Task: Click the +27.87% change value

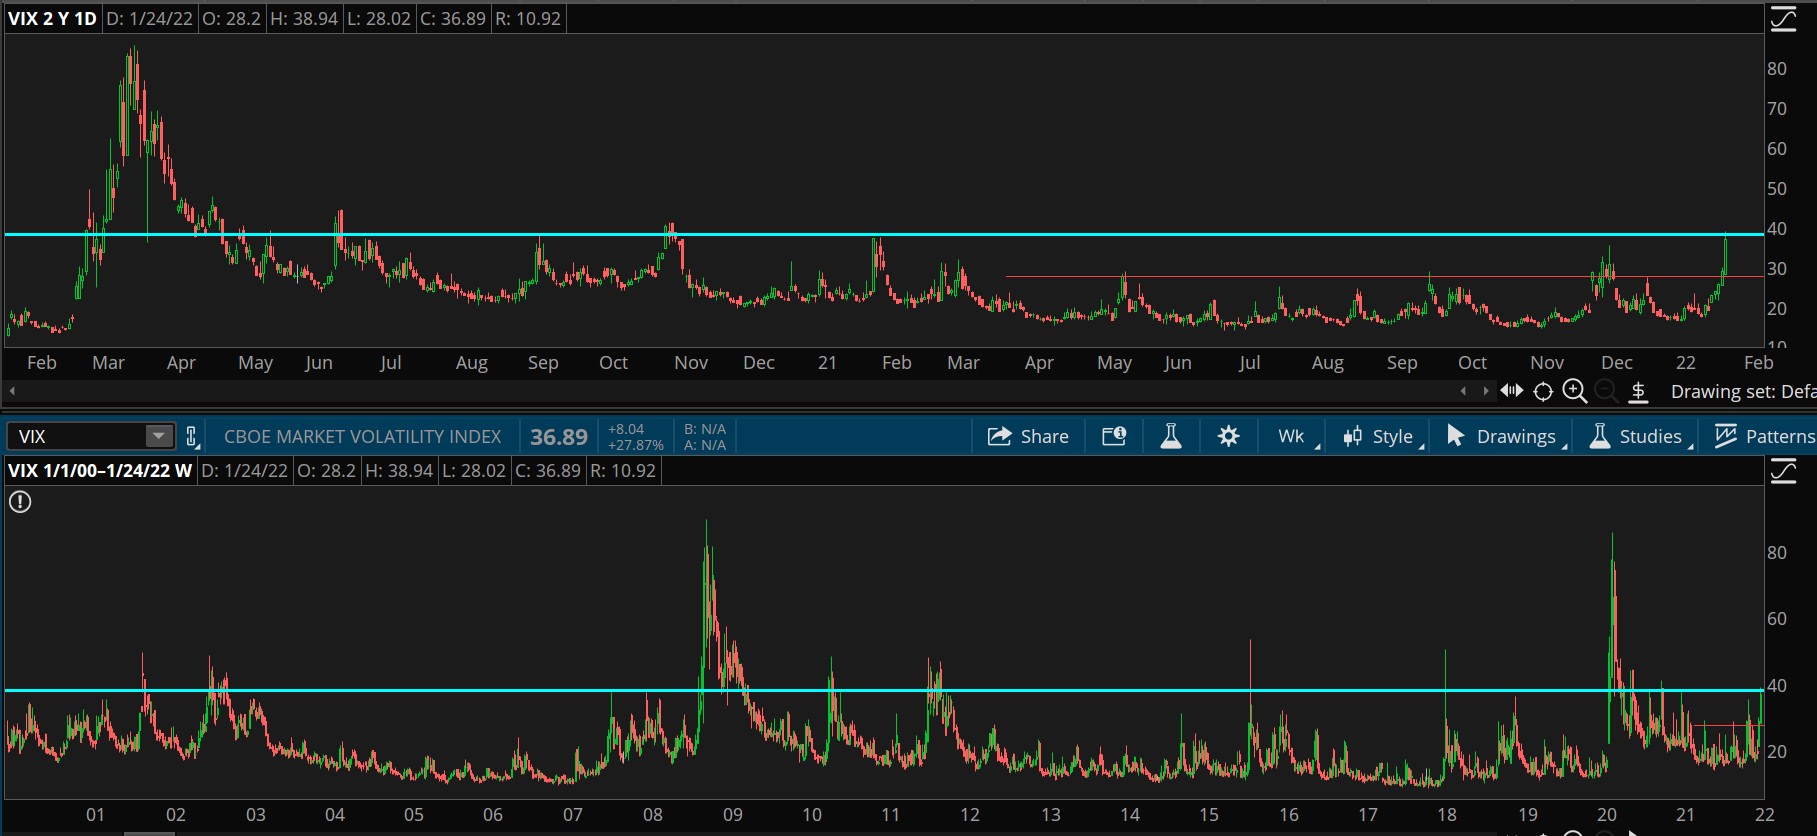Action: pos(636,445)
